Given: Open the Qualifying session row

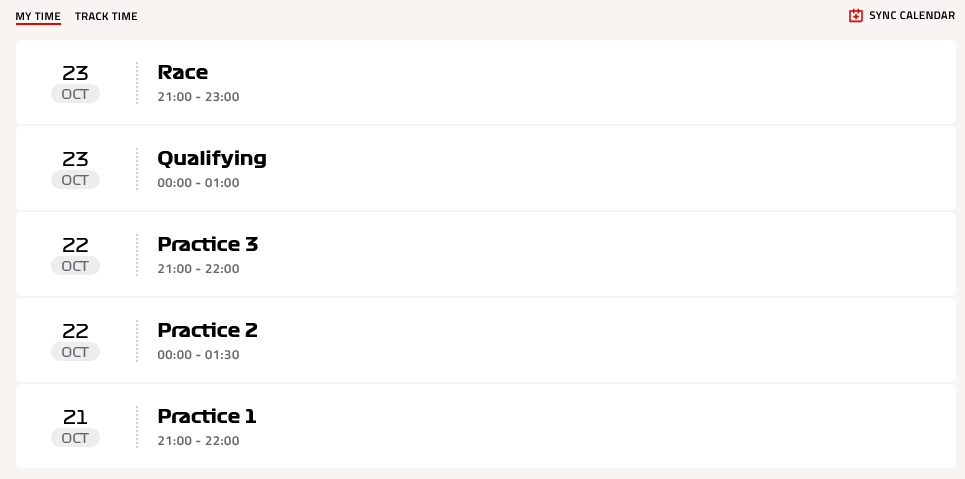Looking at the screenshot, I should pyautogui.click(x=486, y=168).
